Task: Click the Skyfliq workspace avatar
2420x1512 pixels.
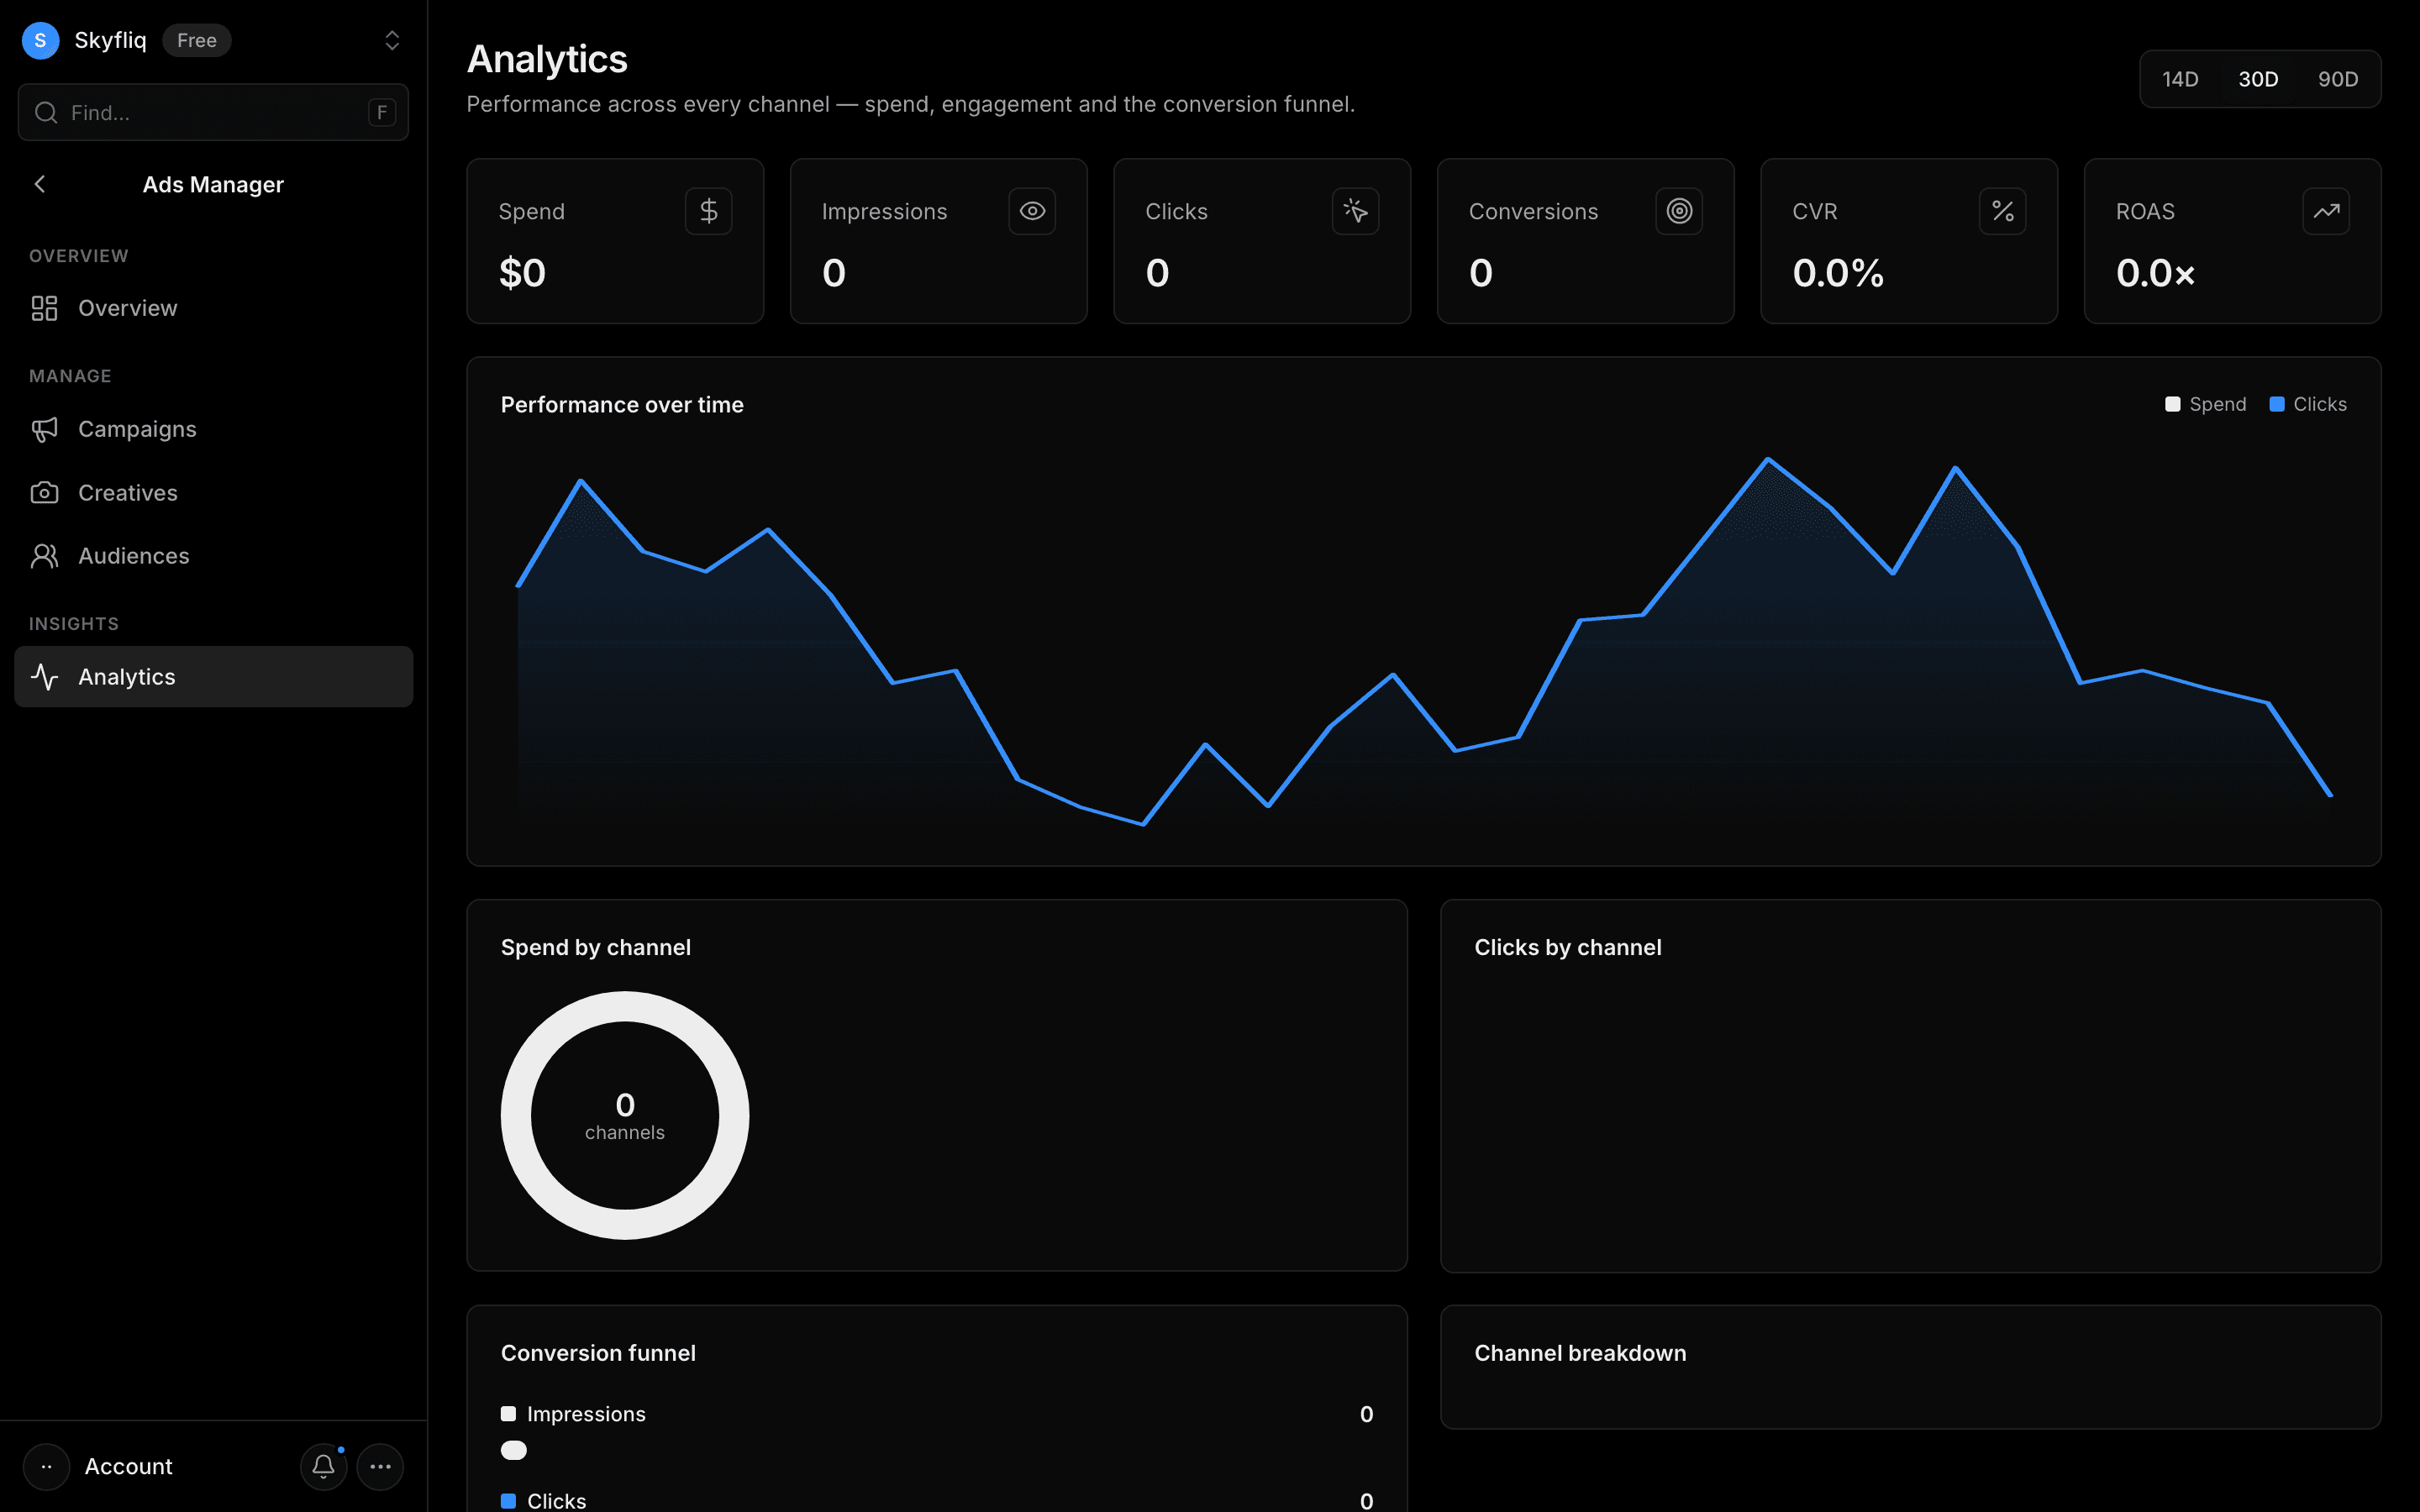Action: (40, 40)
